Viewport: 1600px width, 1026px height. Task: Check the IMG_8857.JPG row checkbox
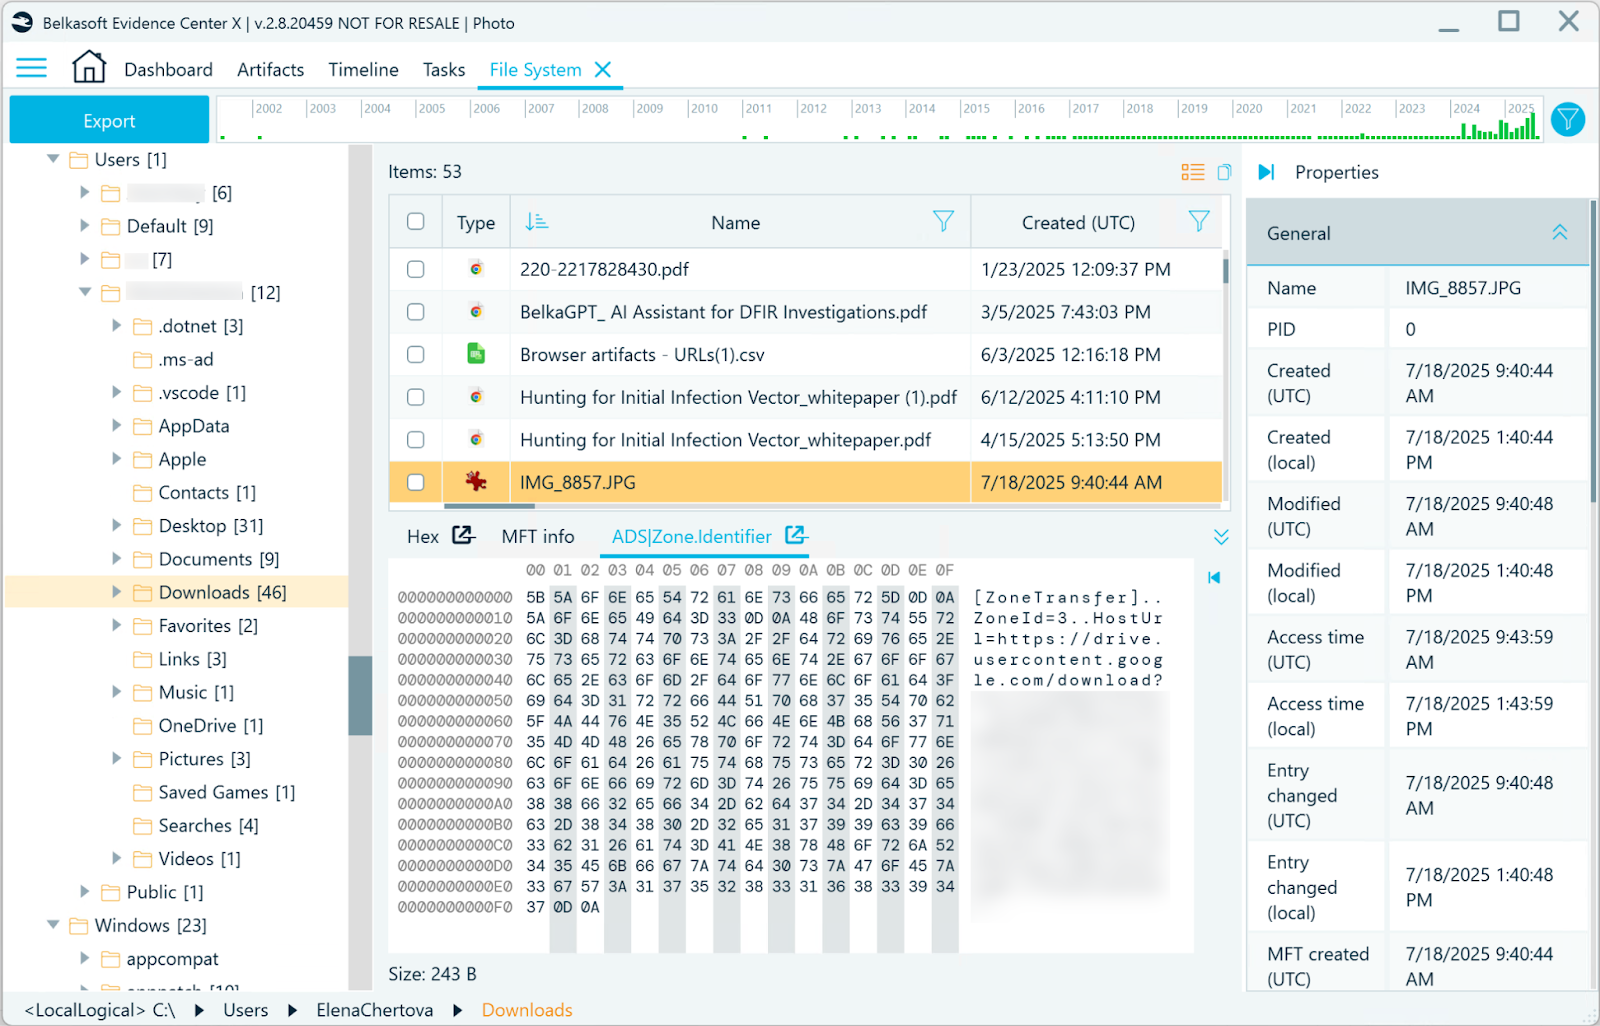point(416,482)
